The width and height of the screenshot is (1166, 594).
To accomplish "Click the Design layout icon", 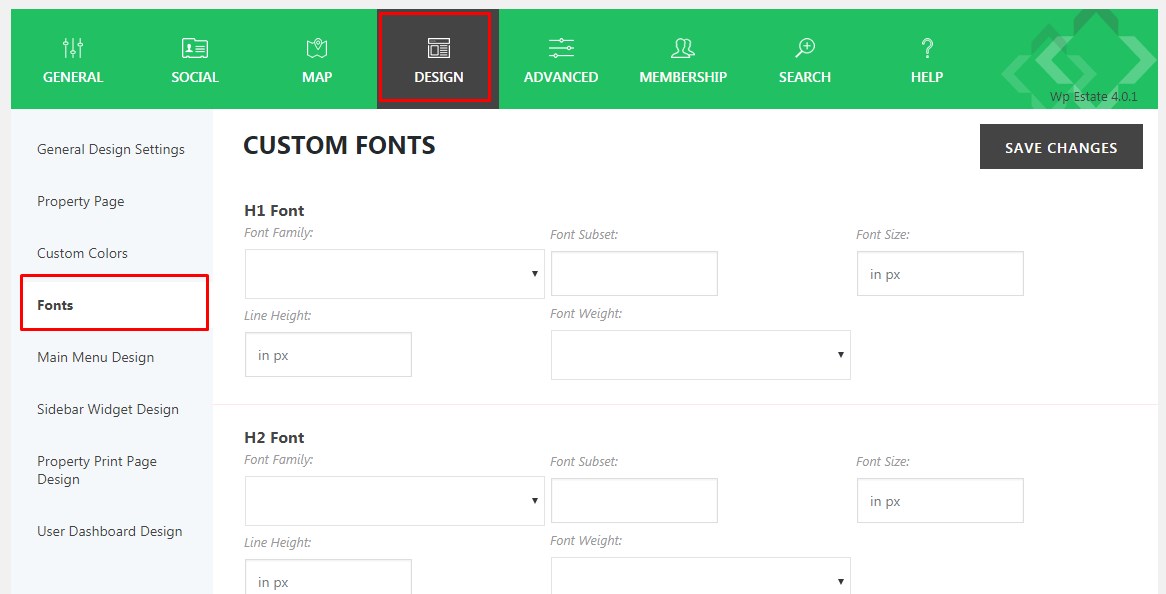I will click(439, 48).
